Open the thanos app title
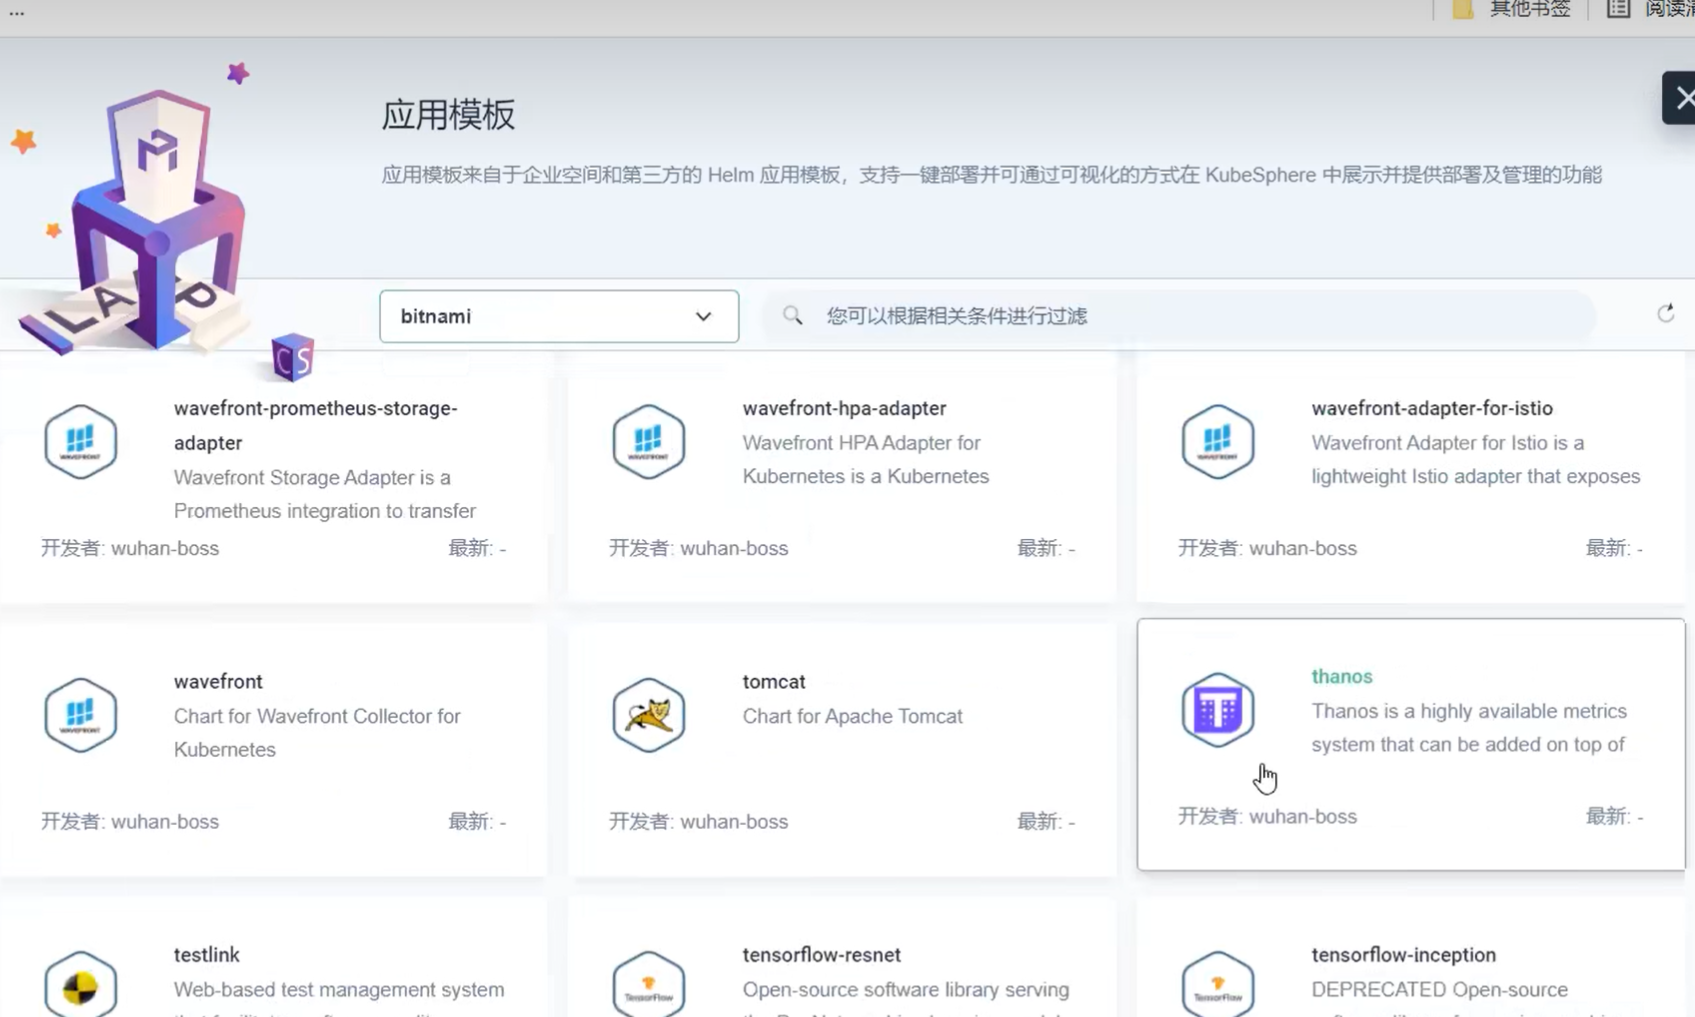Image resolution: width=1695 pixels, height=1017 pixels. pos(1342,676)
